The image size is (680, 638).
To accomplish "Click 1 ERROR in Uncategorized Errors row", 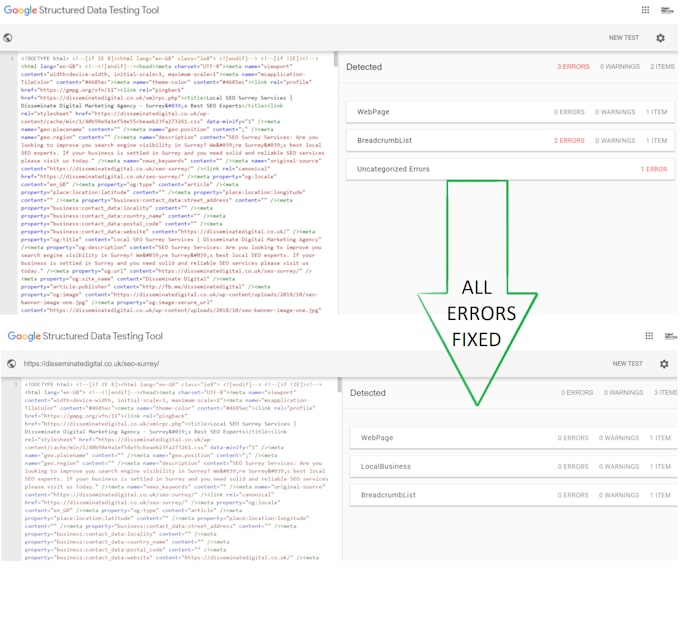I will (654, 169).
